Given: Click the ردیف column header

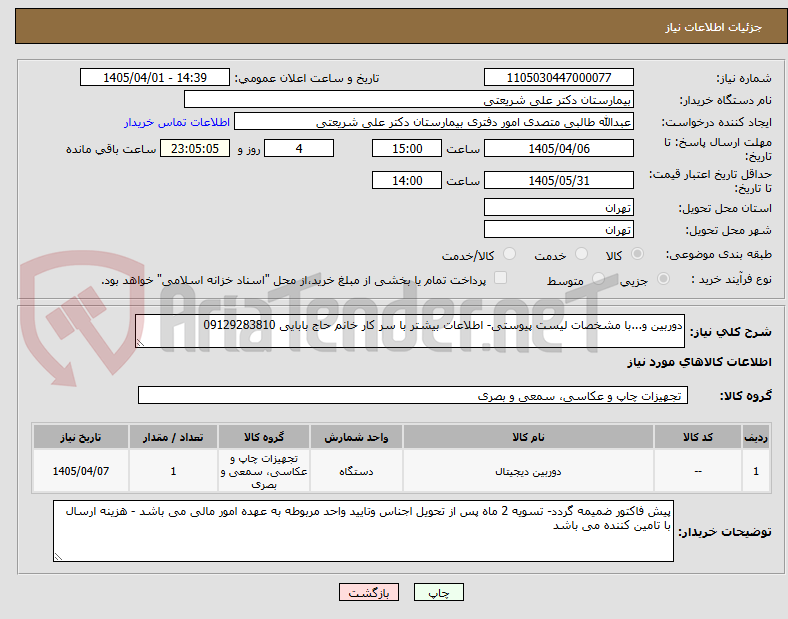Looking at the screenshot, I should pyautogui.click(x=756, y=437).
